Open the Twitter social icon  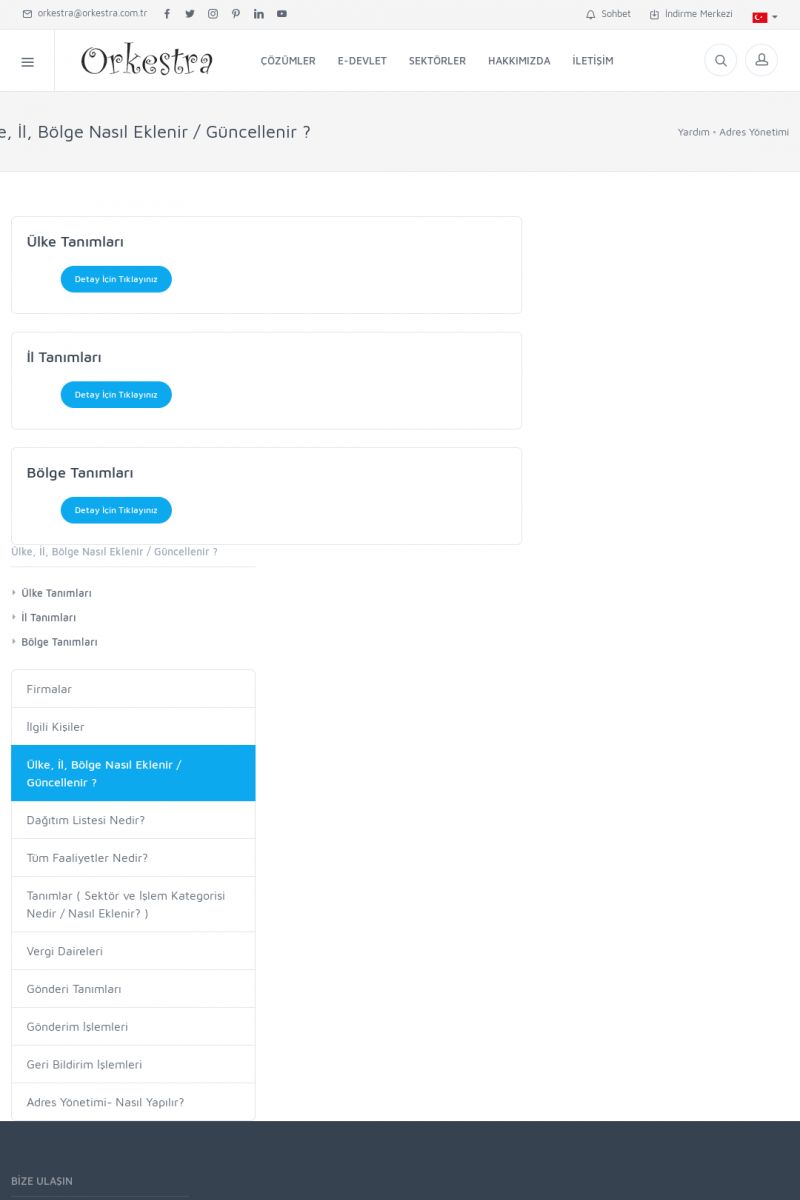coord(190,14)
